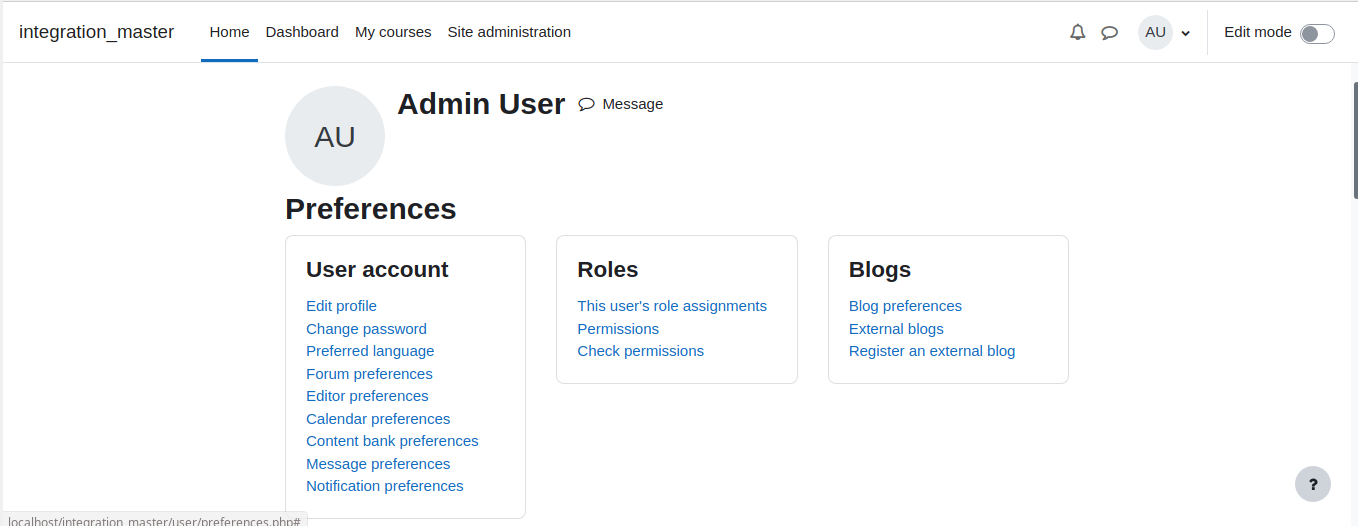
Task: Open the notifications bell icon
Action: point(1077,32)
